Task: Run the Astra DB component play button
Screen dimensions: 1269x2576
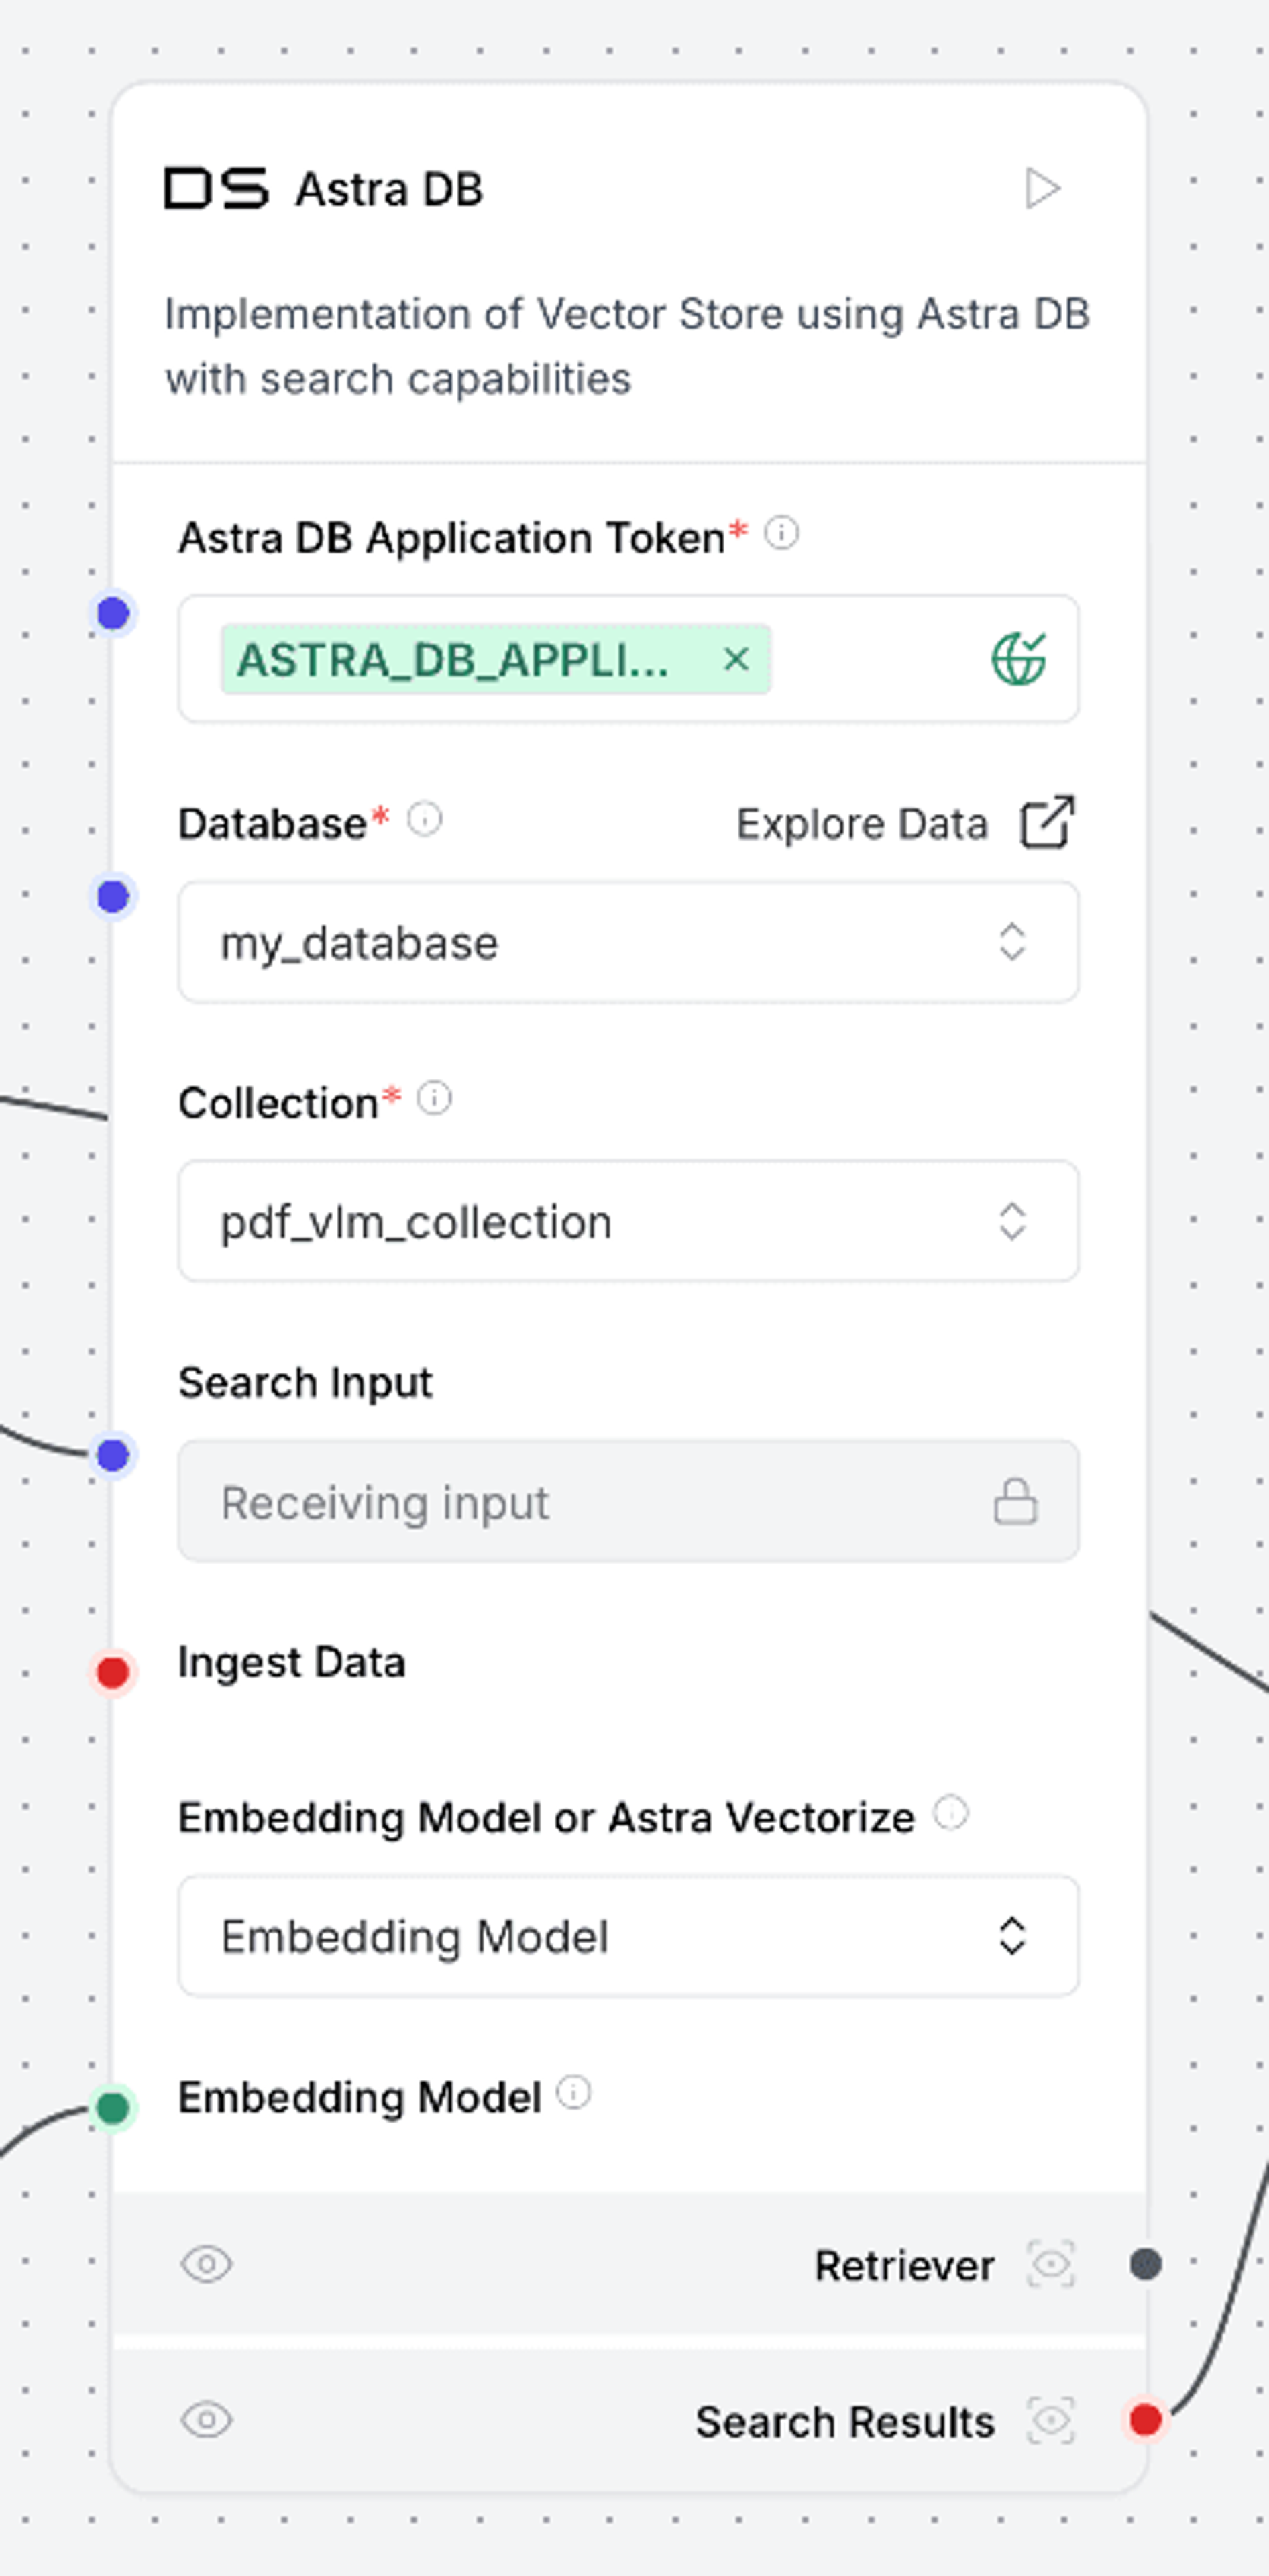Action: 1042,188
